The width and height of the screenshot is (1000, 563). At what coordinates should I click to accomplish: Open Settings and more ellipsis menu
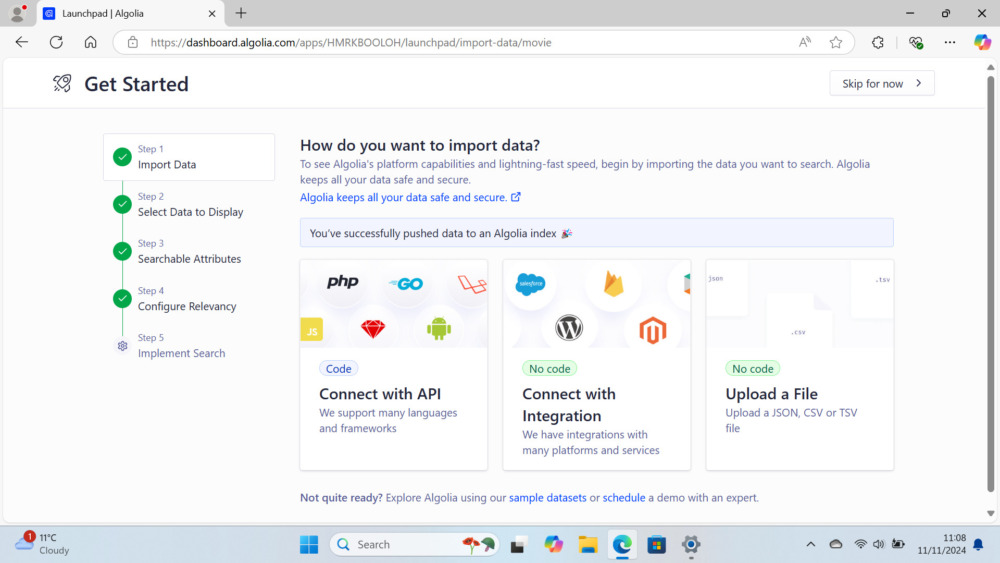pos(950,42)
